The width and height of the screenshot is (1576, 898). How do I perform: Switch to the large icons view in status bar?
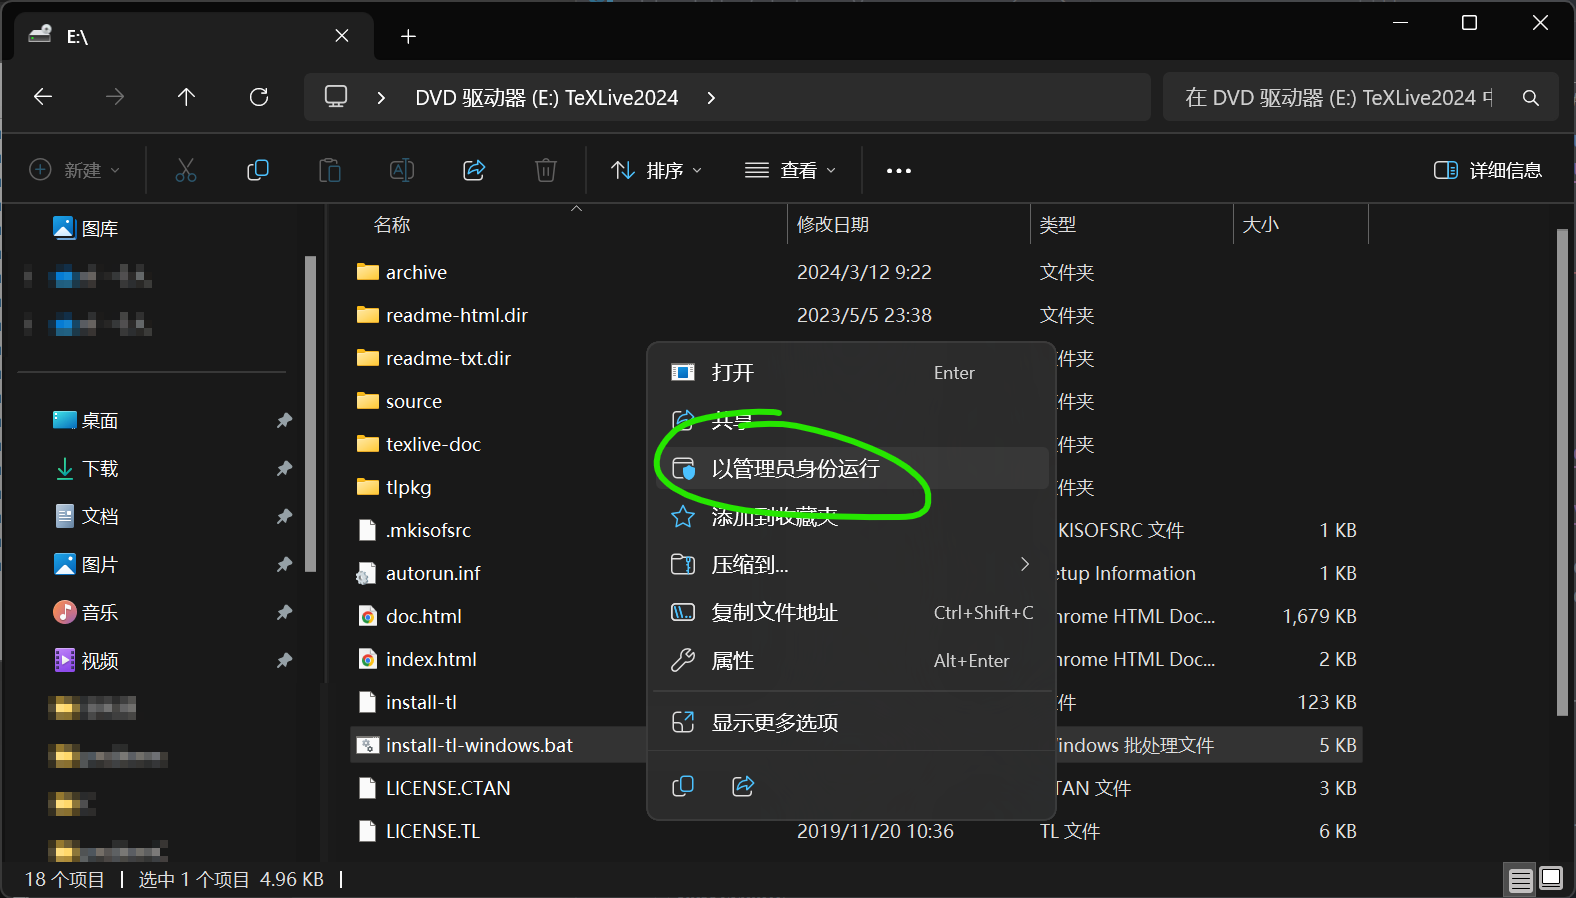click(x=1551, y=879)
